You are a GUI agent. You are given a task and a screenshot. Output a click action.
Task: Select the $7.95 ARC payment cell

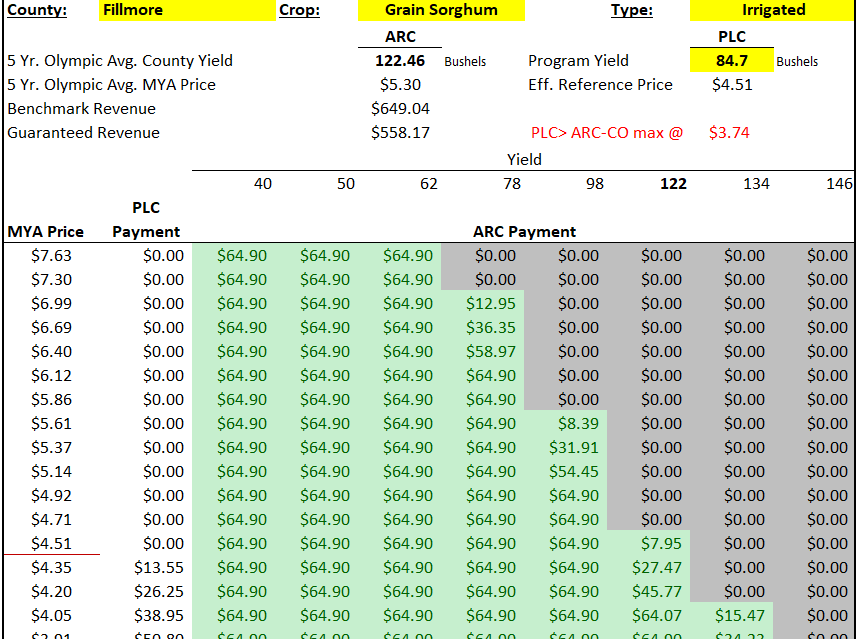[x=660, y=544]
